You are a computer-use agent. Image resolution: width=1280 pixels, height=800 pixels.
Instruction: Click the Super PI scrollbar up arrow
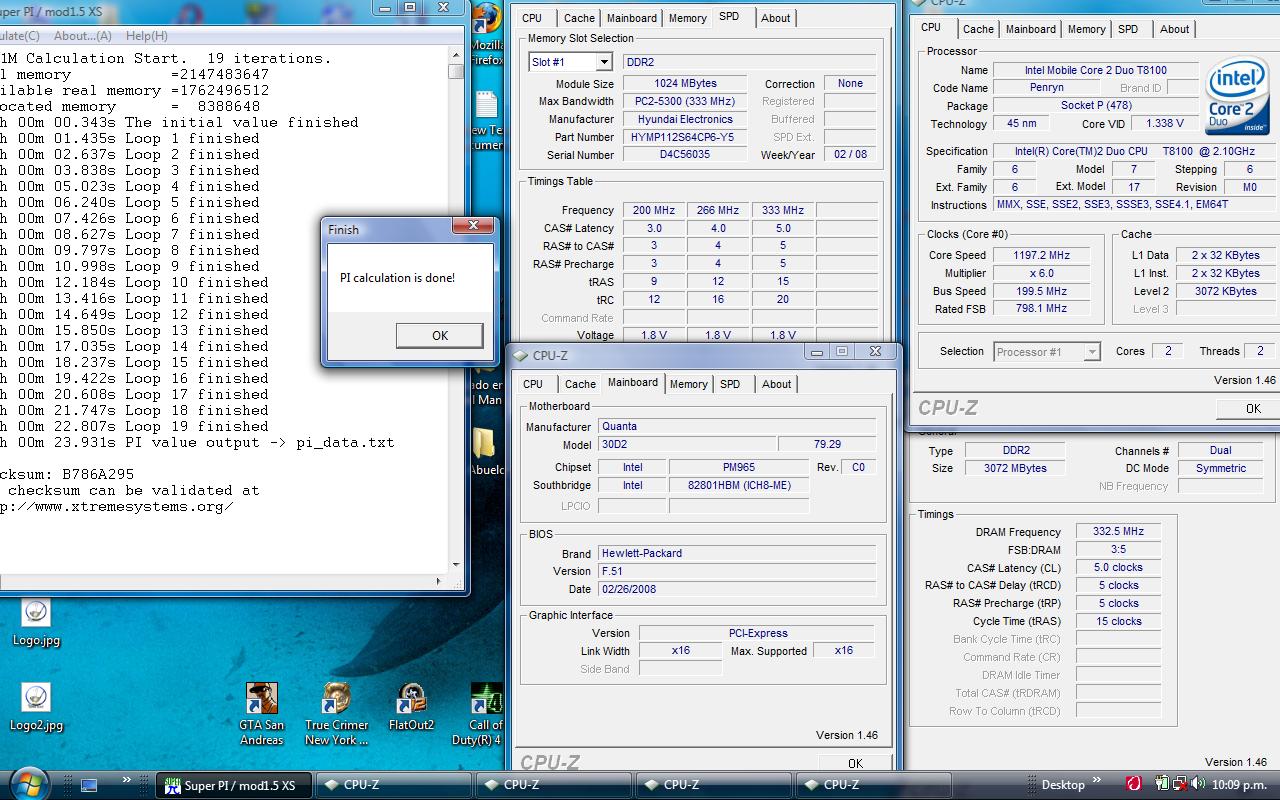456,57
